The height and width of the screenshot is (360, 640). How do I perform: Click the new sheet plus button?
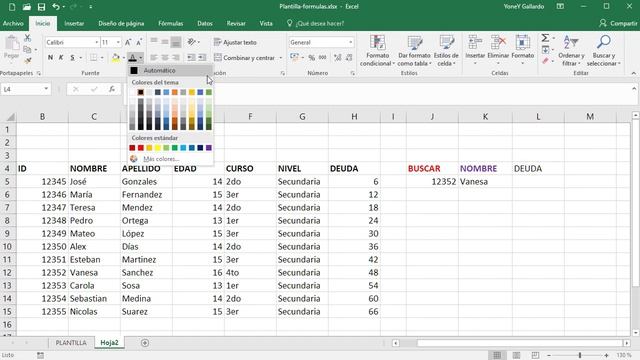pyautogui.click(x=145, y=343)
